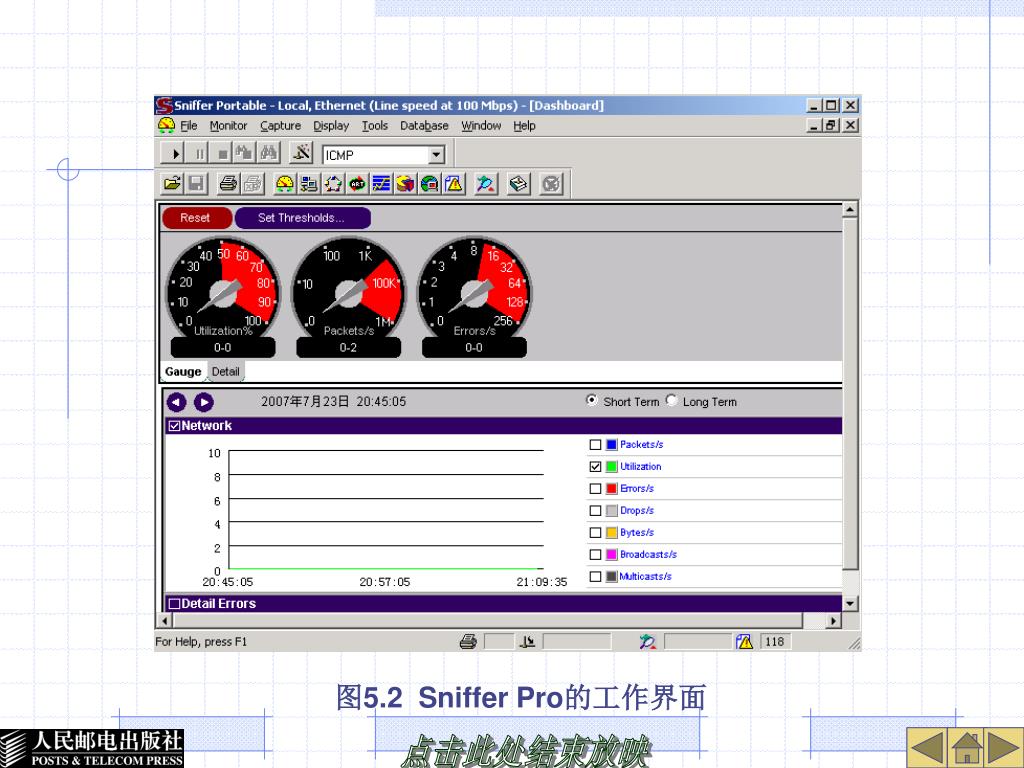This screenshot has height=768, width=1024.
Task: Click the horizontal scrollbar right arrow
Action: click(x=833, y=620)
